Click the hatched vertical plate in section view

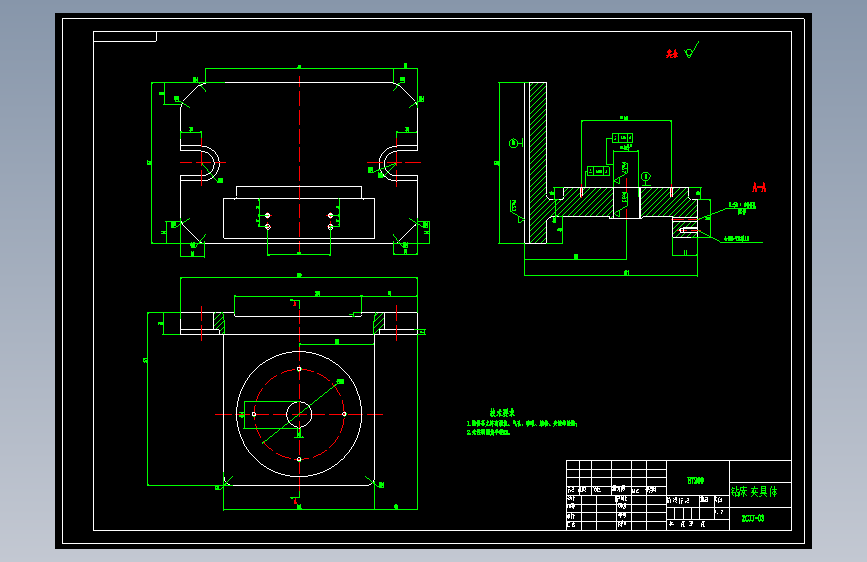pos(538,163)
